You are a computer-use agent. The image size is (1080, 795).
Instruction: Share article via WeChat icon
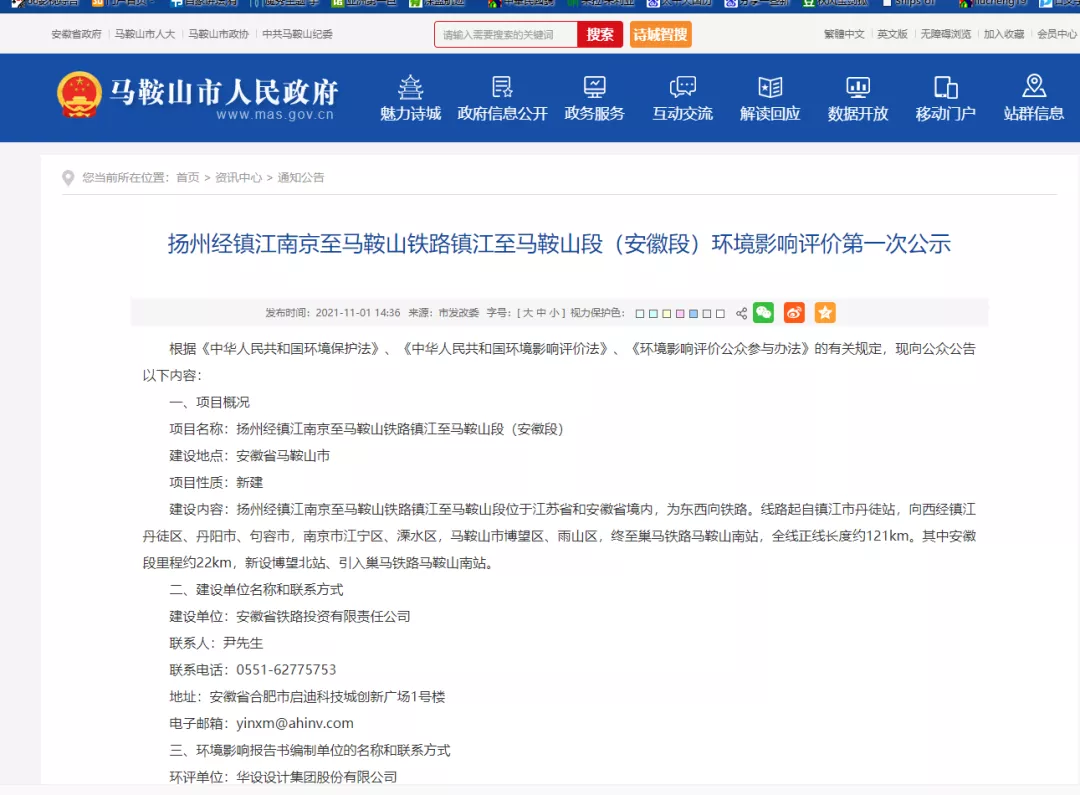point(763,313)
